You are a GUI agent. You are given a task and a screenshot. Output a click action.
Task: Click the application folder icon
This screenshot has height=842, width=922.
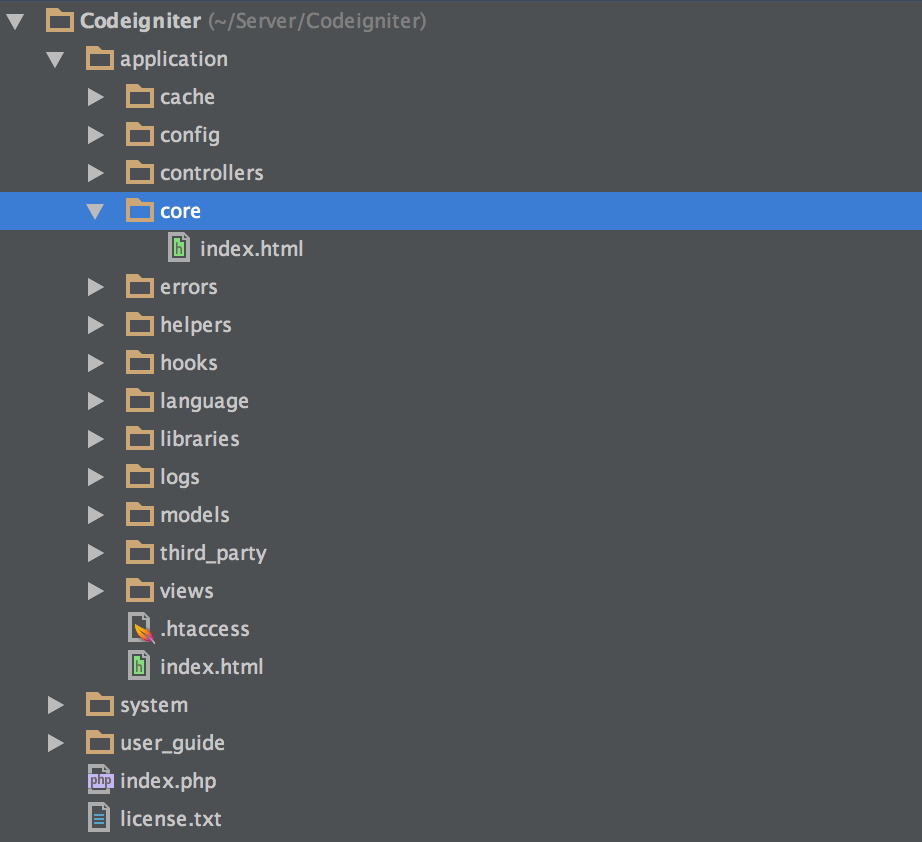coord(100,58)
